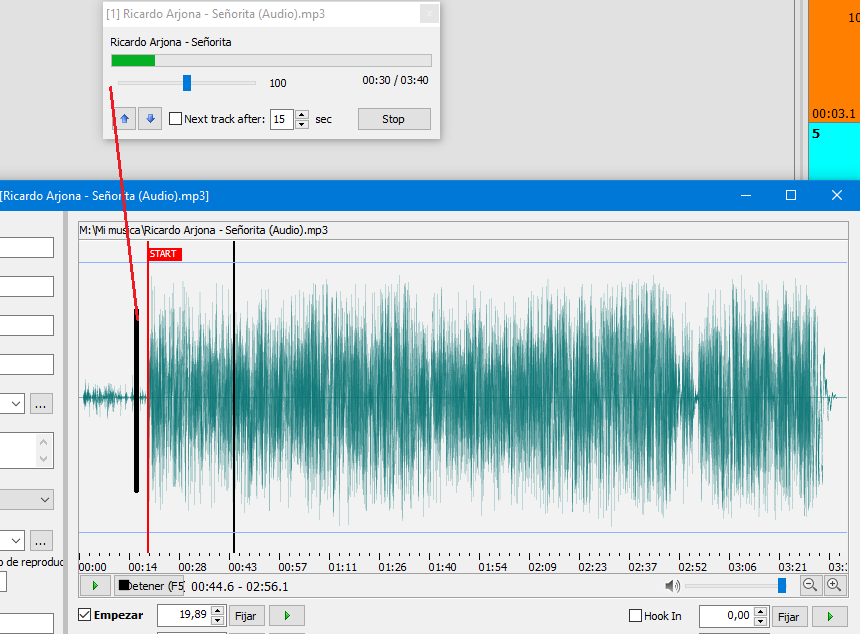The width and height of the screenshot is (860, 634).
Task: Open the dropdown just above the 'de reproduc' label
Action: pyautogui.click(x=16, y=541)
